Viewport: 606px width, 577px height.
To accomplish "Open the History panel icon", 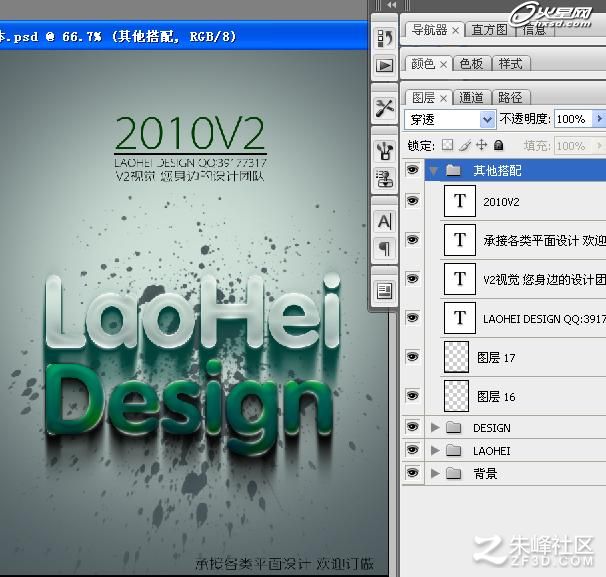I will coord(385,38).
